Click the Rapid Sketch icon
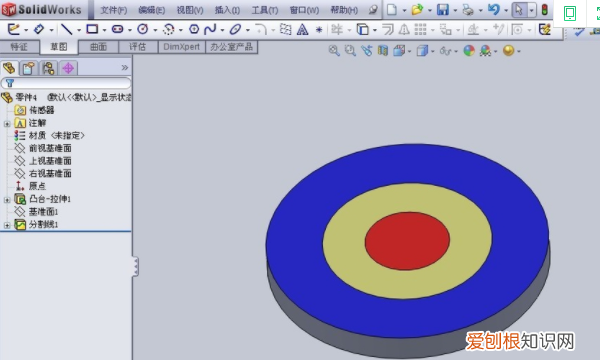This screenshot has height=360, width=600. [544, 29]
